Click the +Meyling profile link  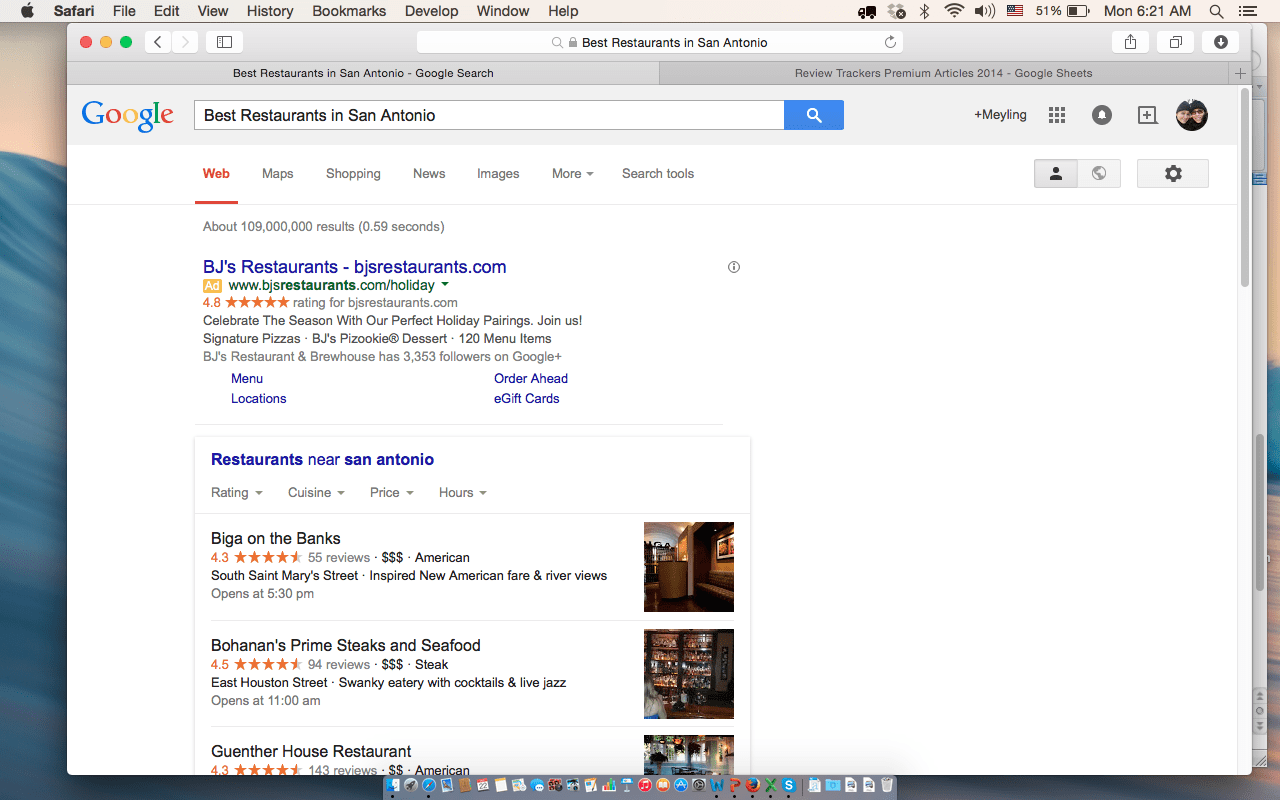pos(1000,115)
